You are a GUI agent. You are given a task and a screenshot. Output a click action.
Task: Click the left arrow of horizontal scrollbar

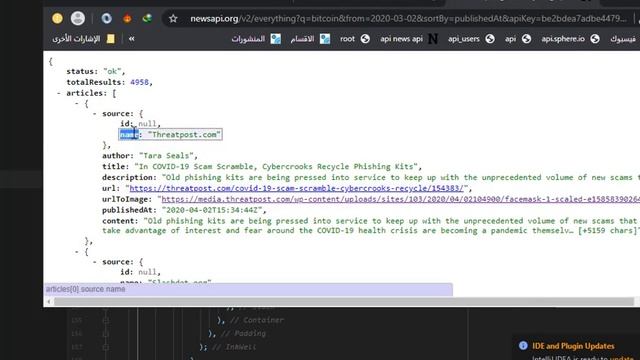click(49, 302)
